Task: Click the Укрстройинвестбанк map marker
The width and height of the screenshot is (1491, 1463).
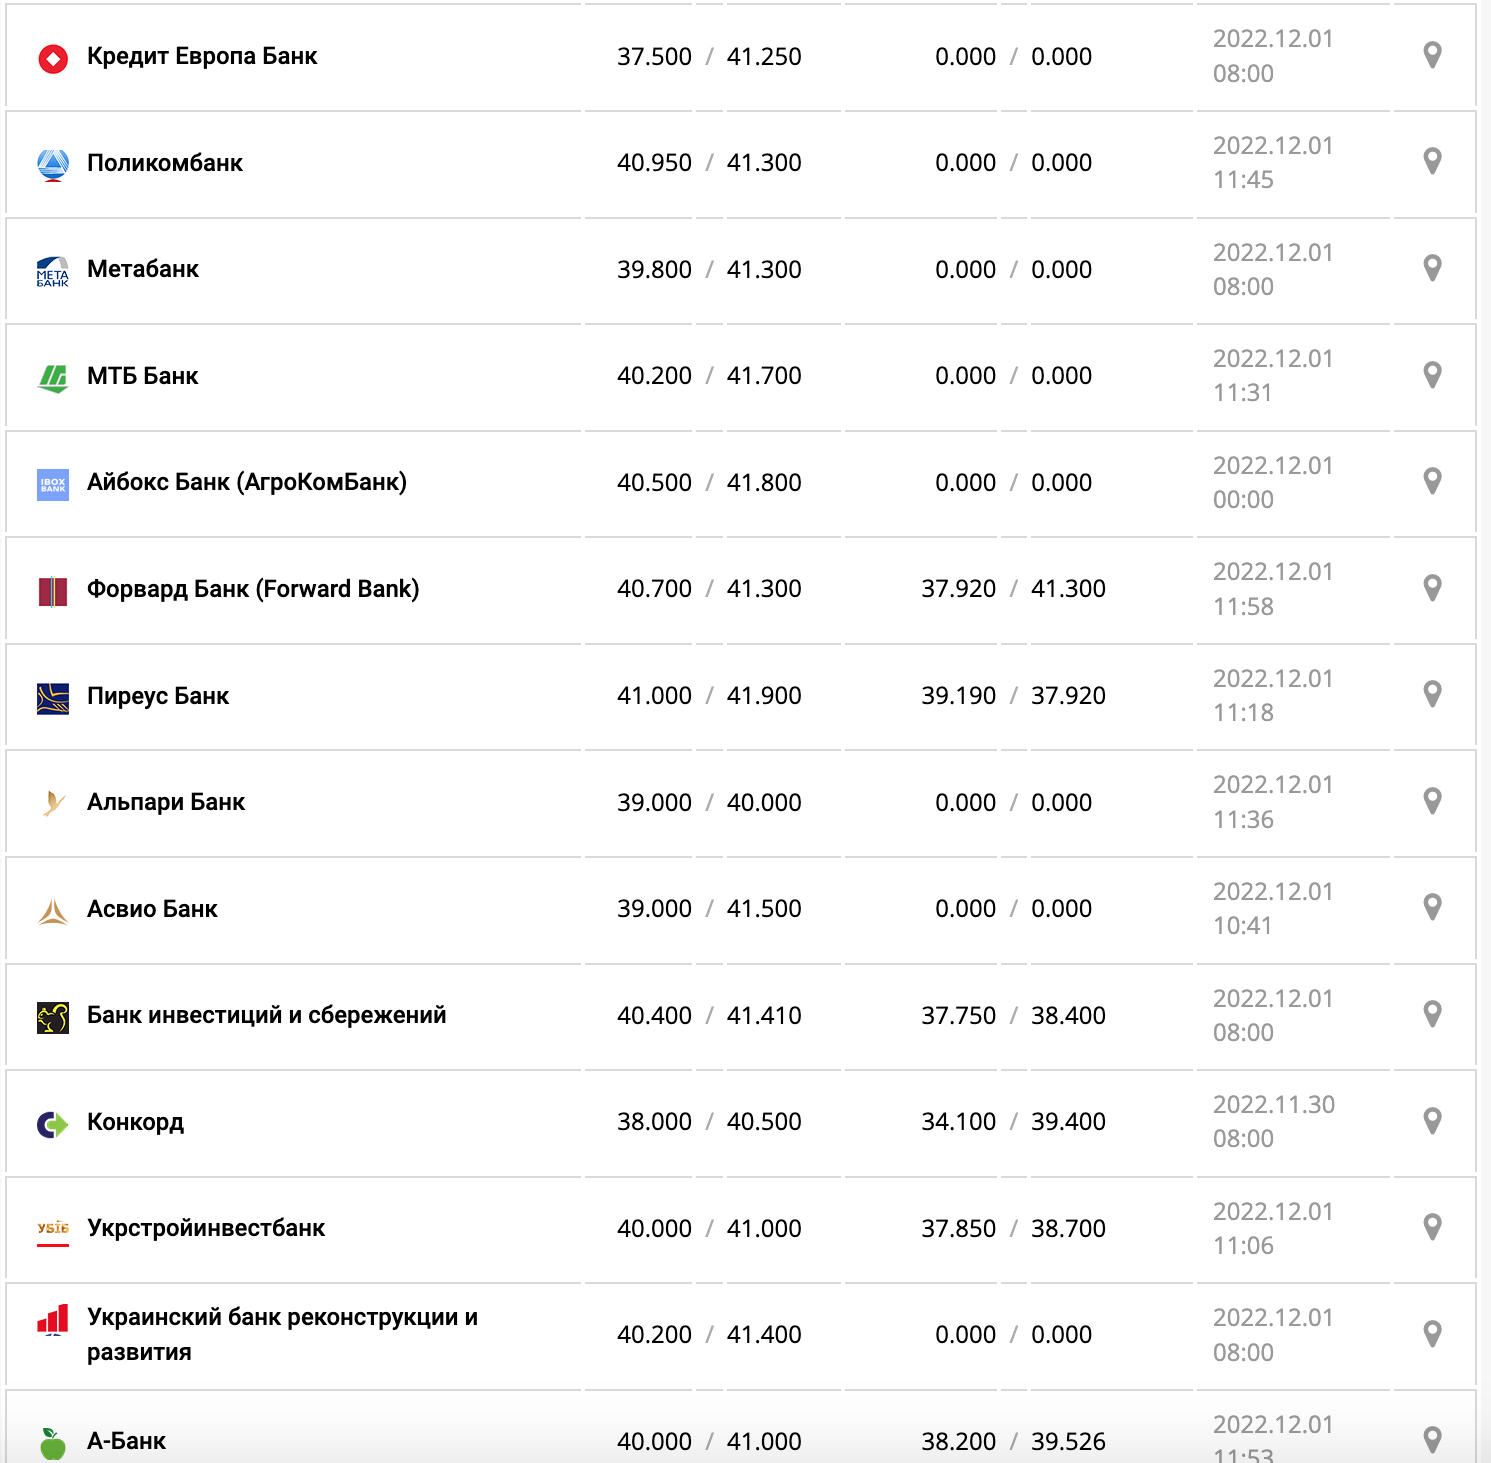Action: [1432, 1228]
